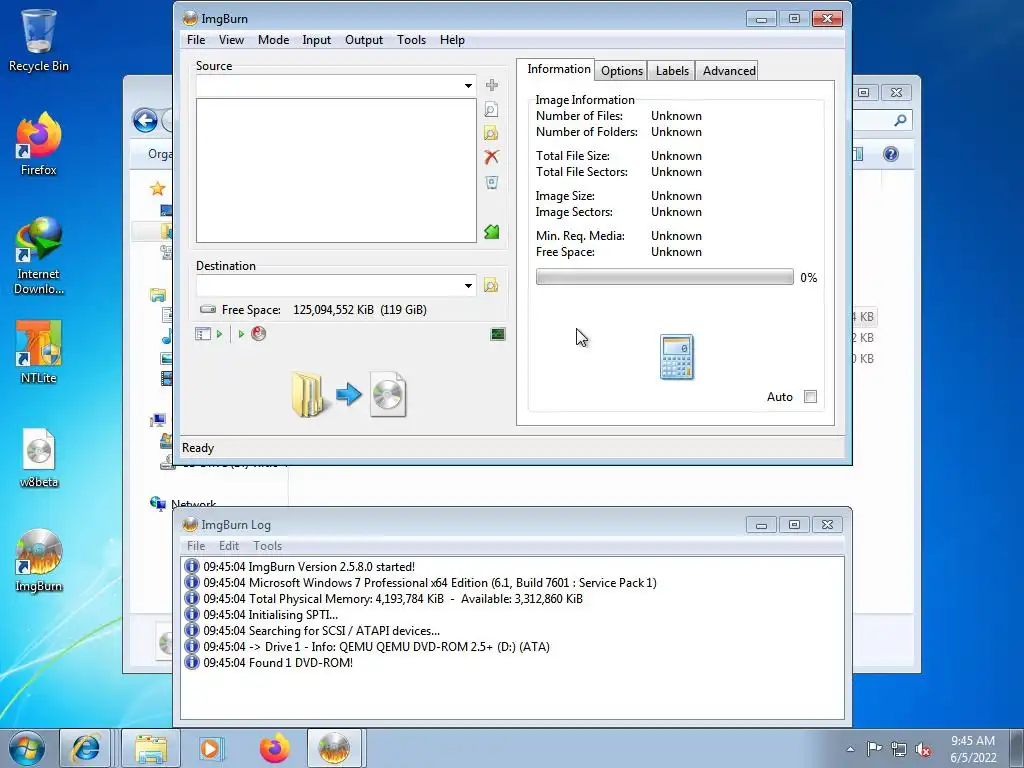Click the destination browse for file icon
1024x768 pixels.
coord(491,285)
